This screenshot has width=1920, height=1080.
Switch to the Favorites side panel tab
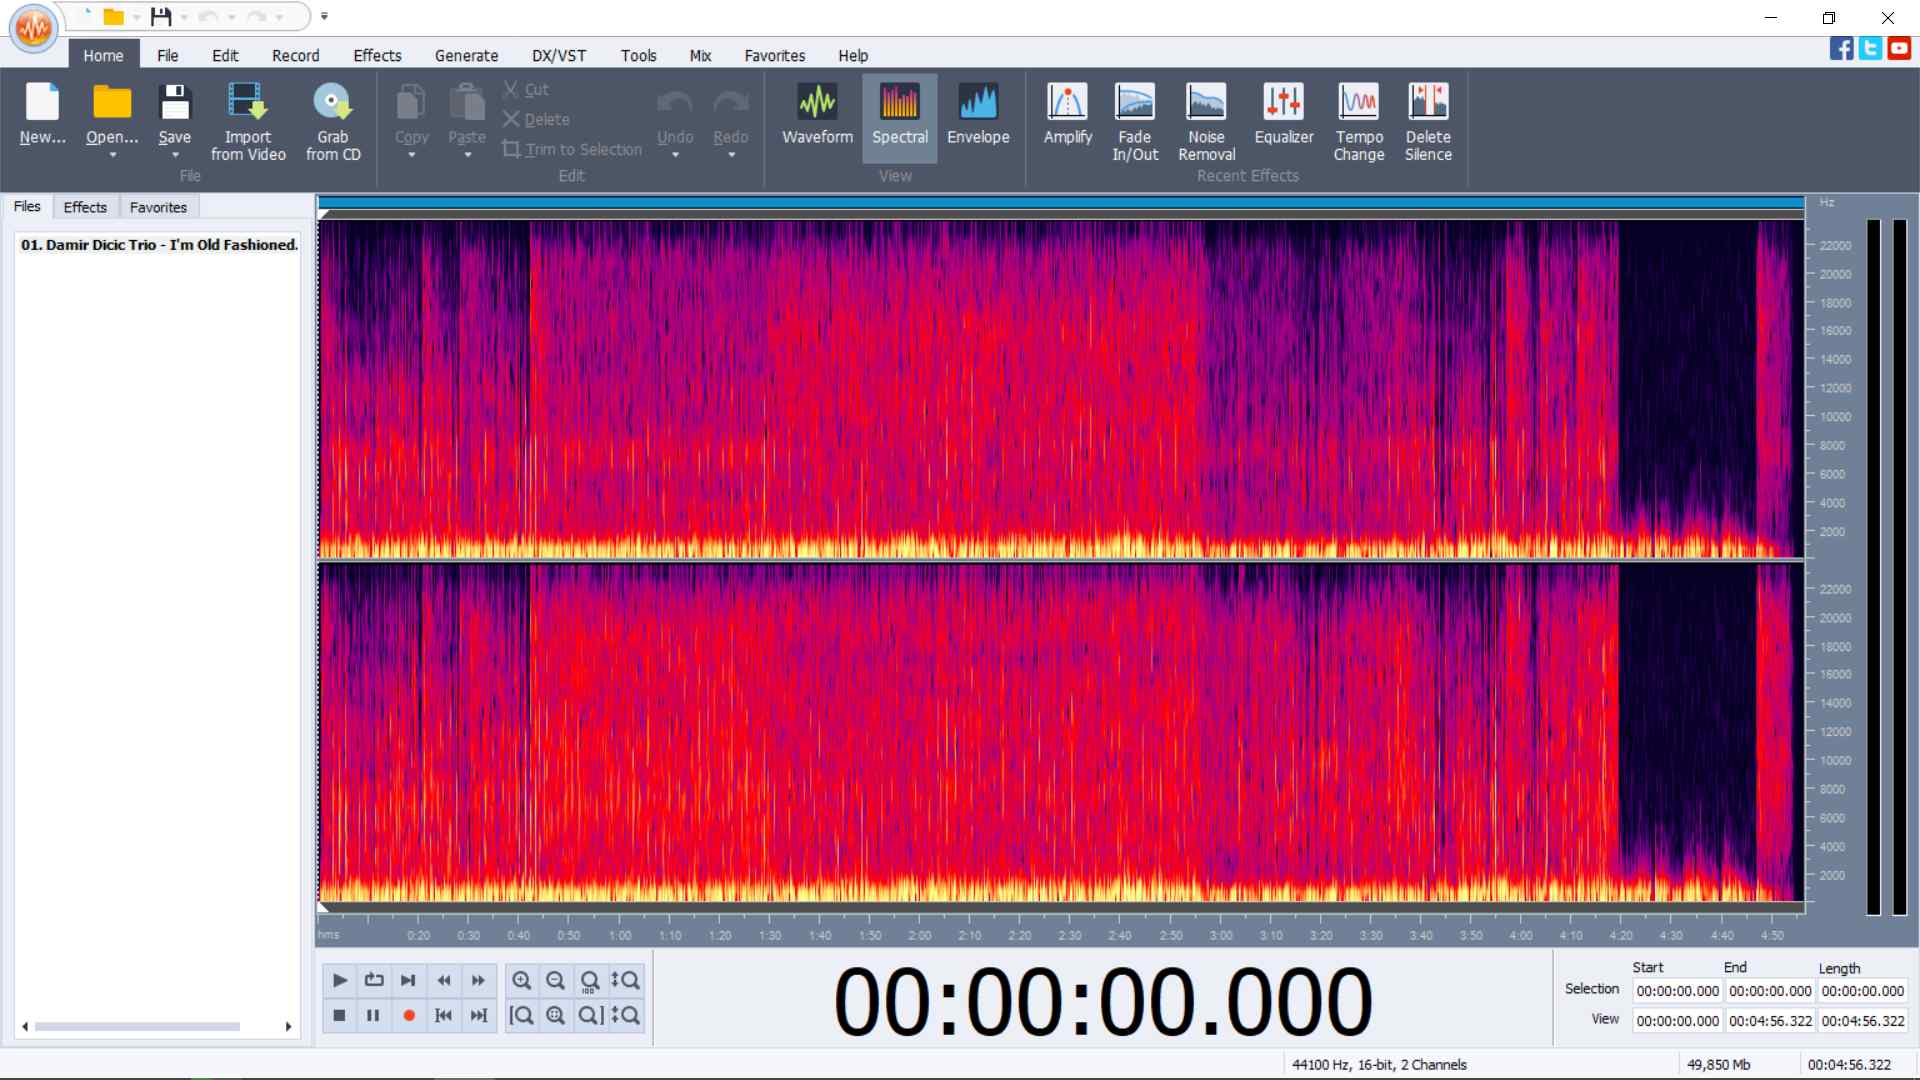(x=158, y=207)
